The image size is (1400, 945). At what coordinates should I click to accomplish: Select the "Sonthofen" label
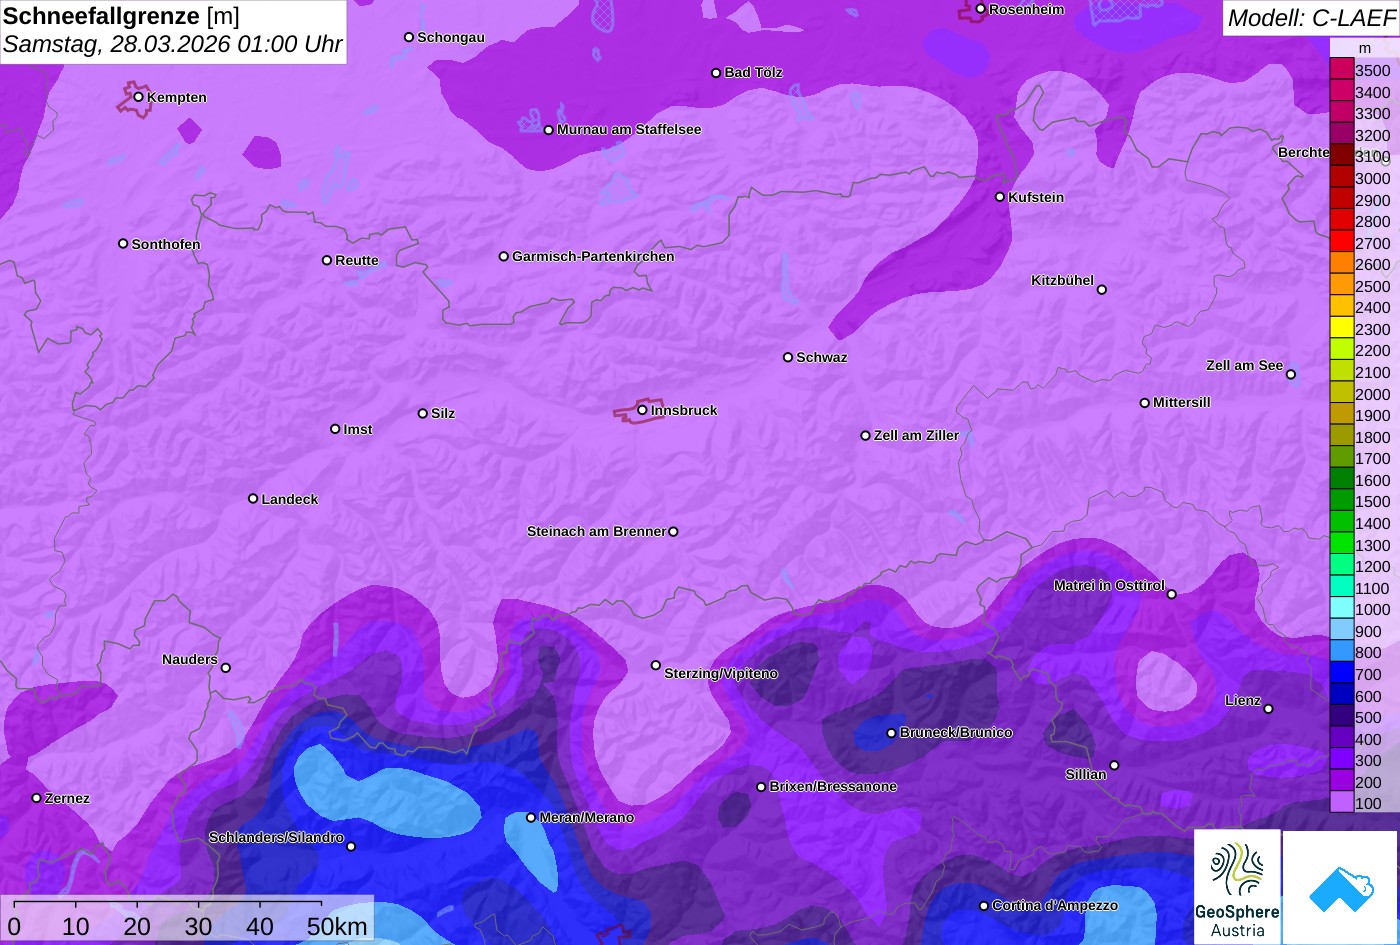coord(166,244)
